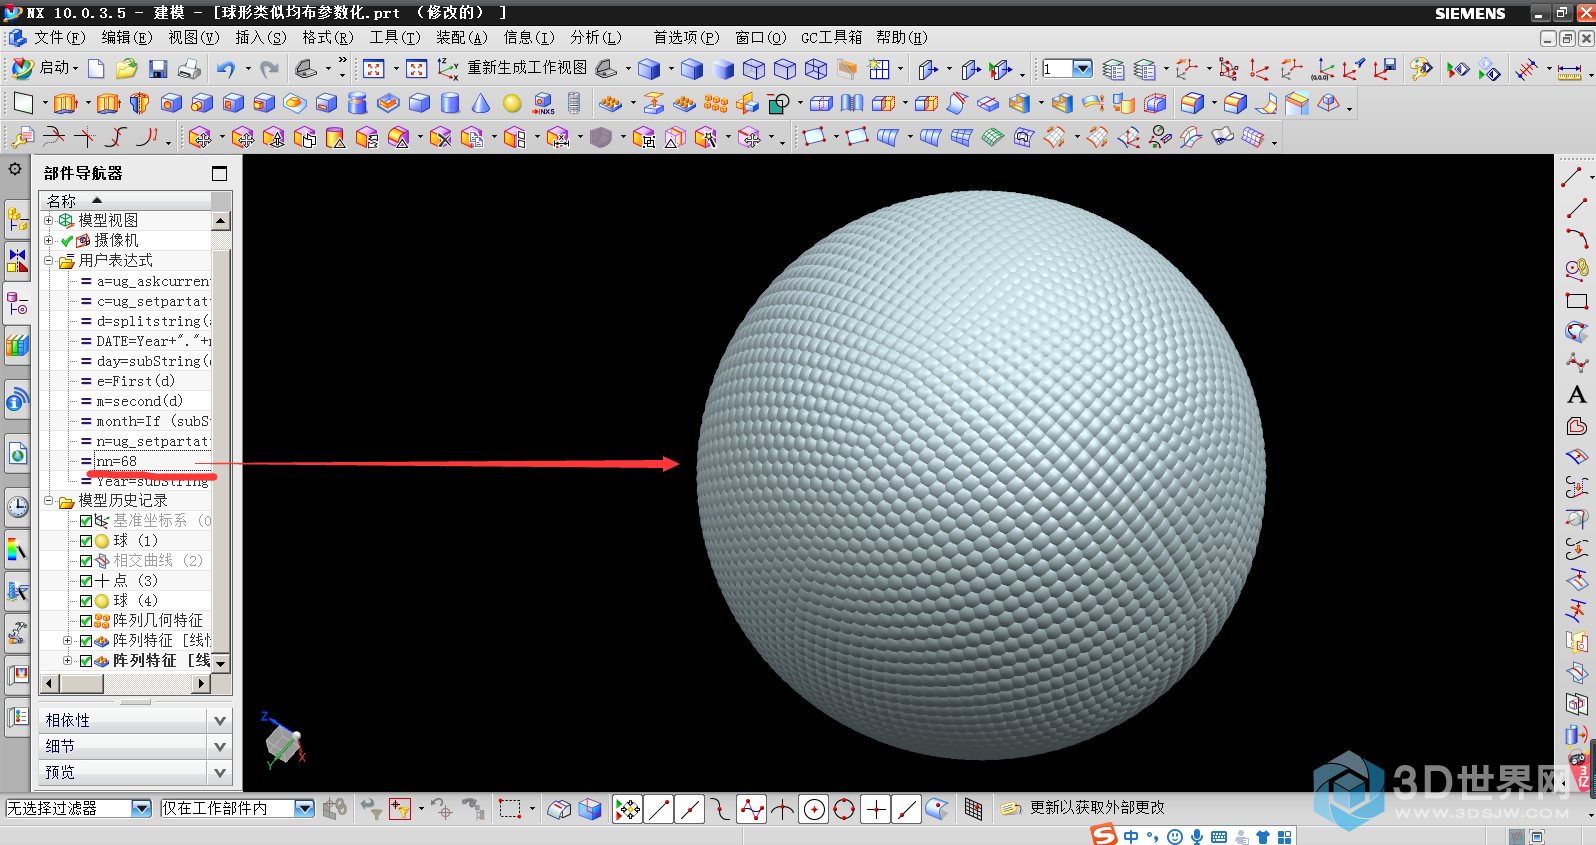
Task: Collapse the 模型历史记录 tree node
Action: click(x=48, y=500)
